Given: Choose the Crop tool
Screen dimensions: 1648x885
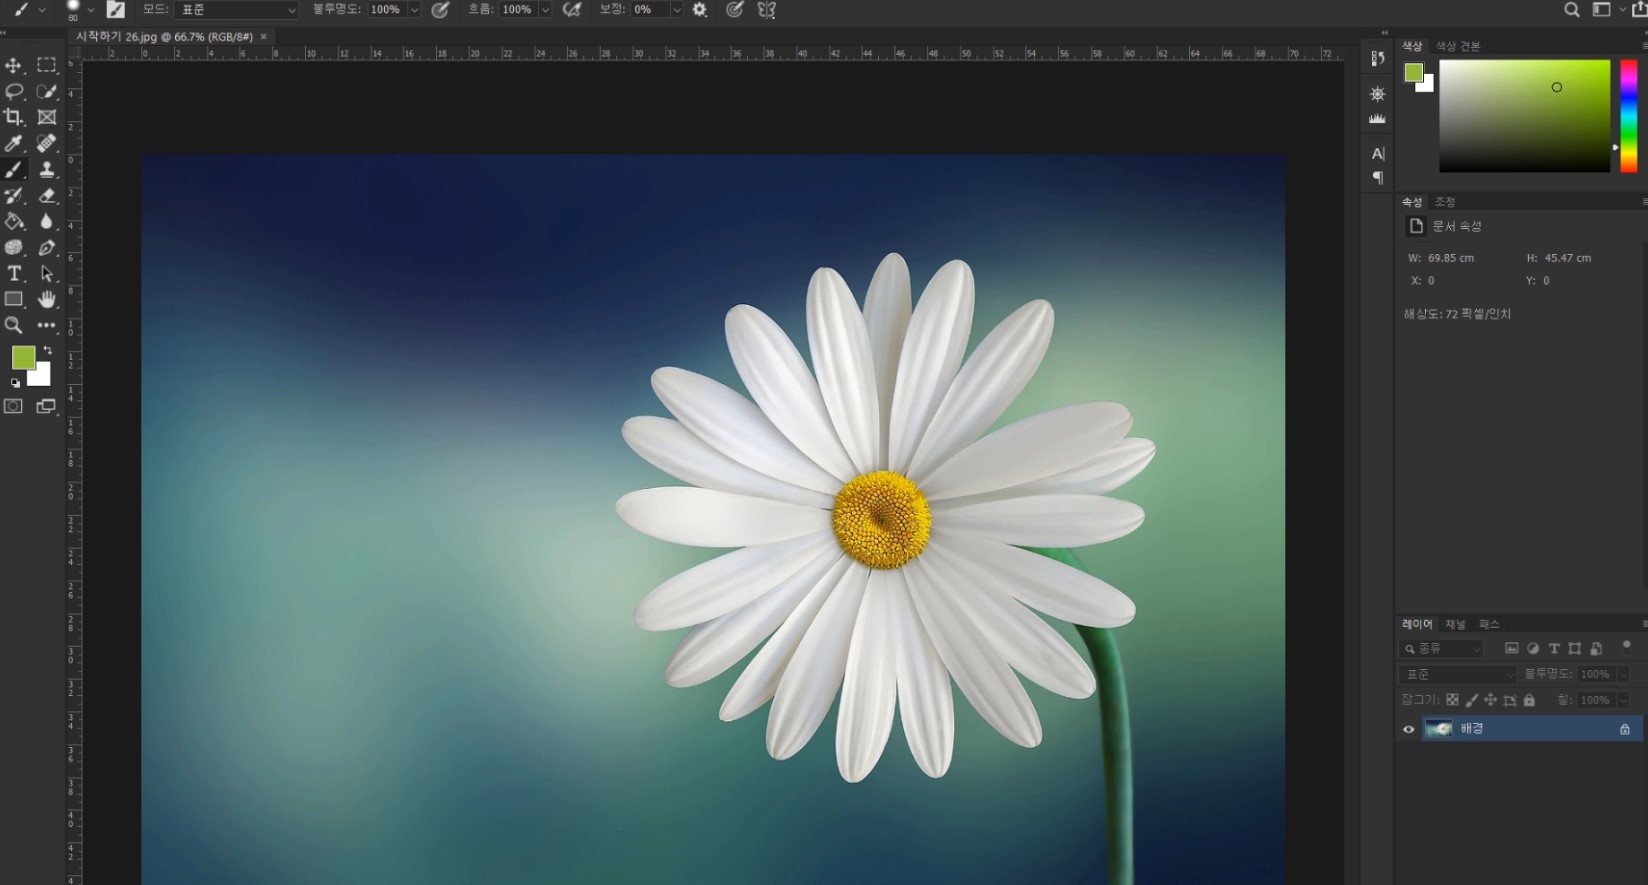Looking at the screenshot, I should 14,117.
